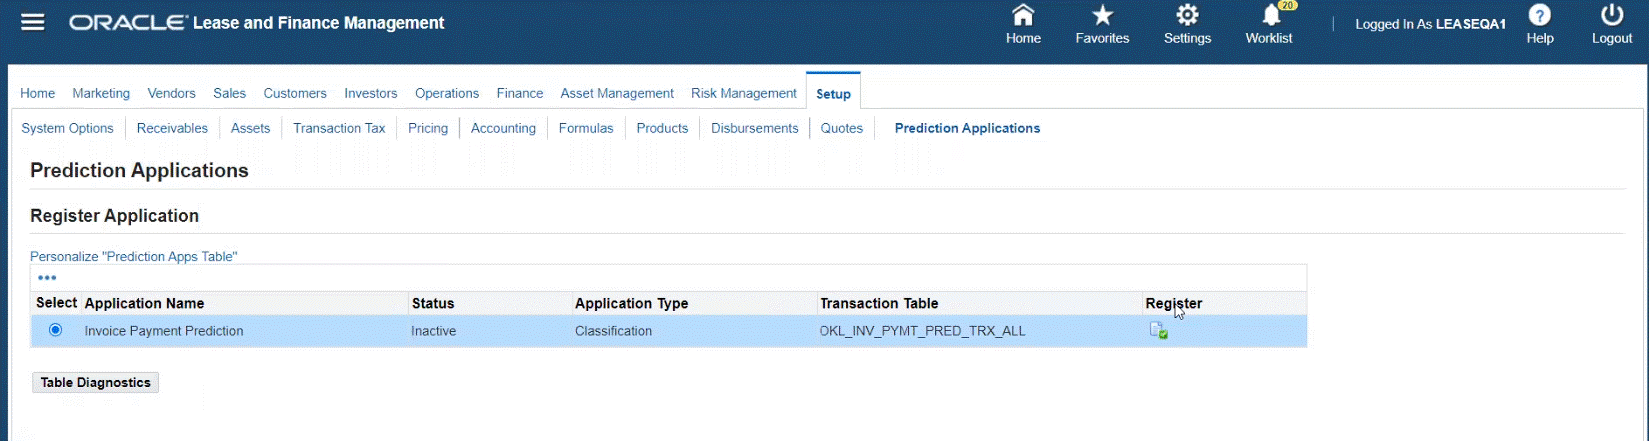
Task: Click Register icon for Invoice Payment Prediction
Action: (x=1158, y=331)
